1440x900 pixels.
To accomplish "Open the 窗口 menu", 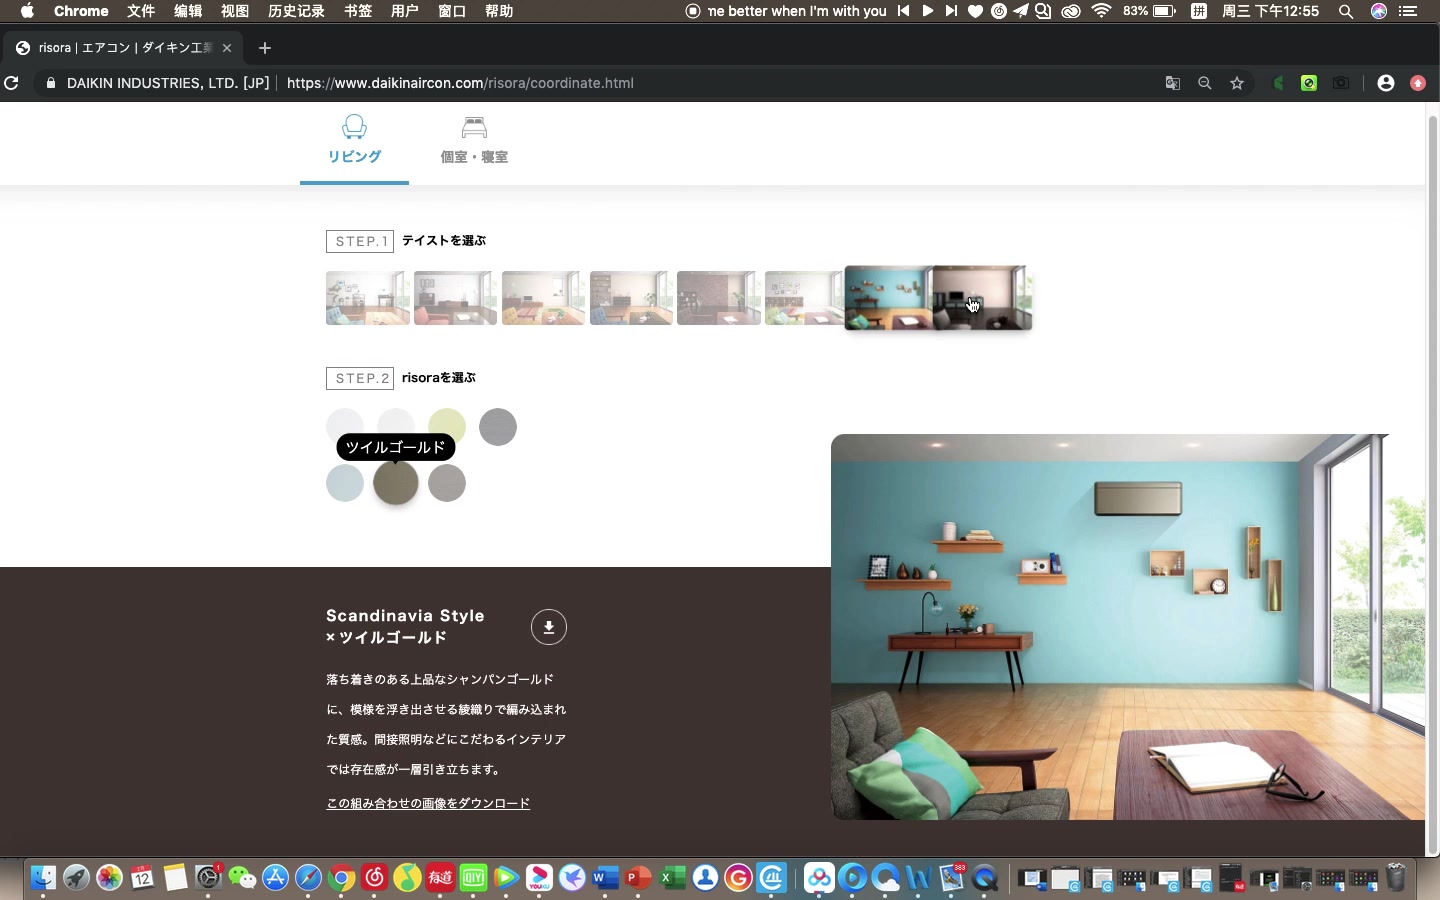I will [452, 11].
